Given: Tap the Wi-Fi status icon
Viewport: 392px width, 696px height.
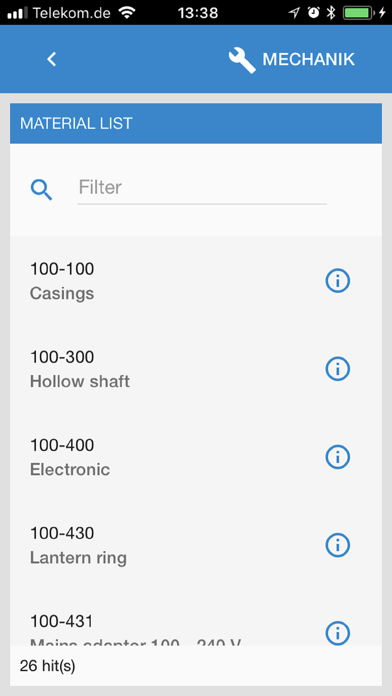Looking at the screenshot, I should 127,13.
